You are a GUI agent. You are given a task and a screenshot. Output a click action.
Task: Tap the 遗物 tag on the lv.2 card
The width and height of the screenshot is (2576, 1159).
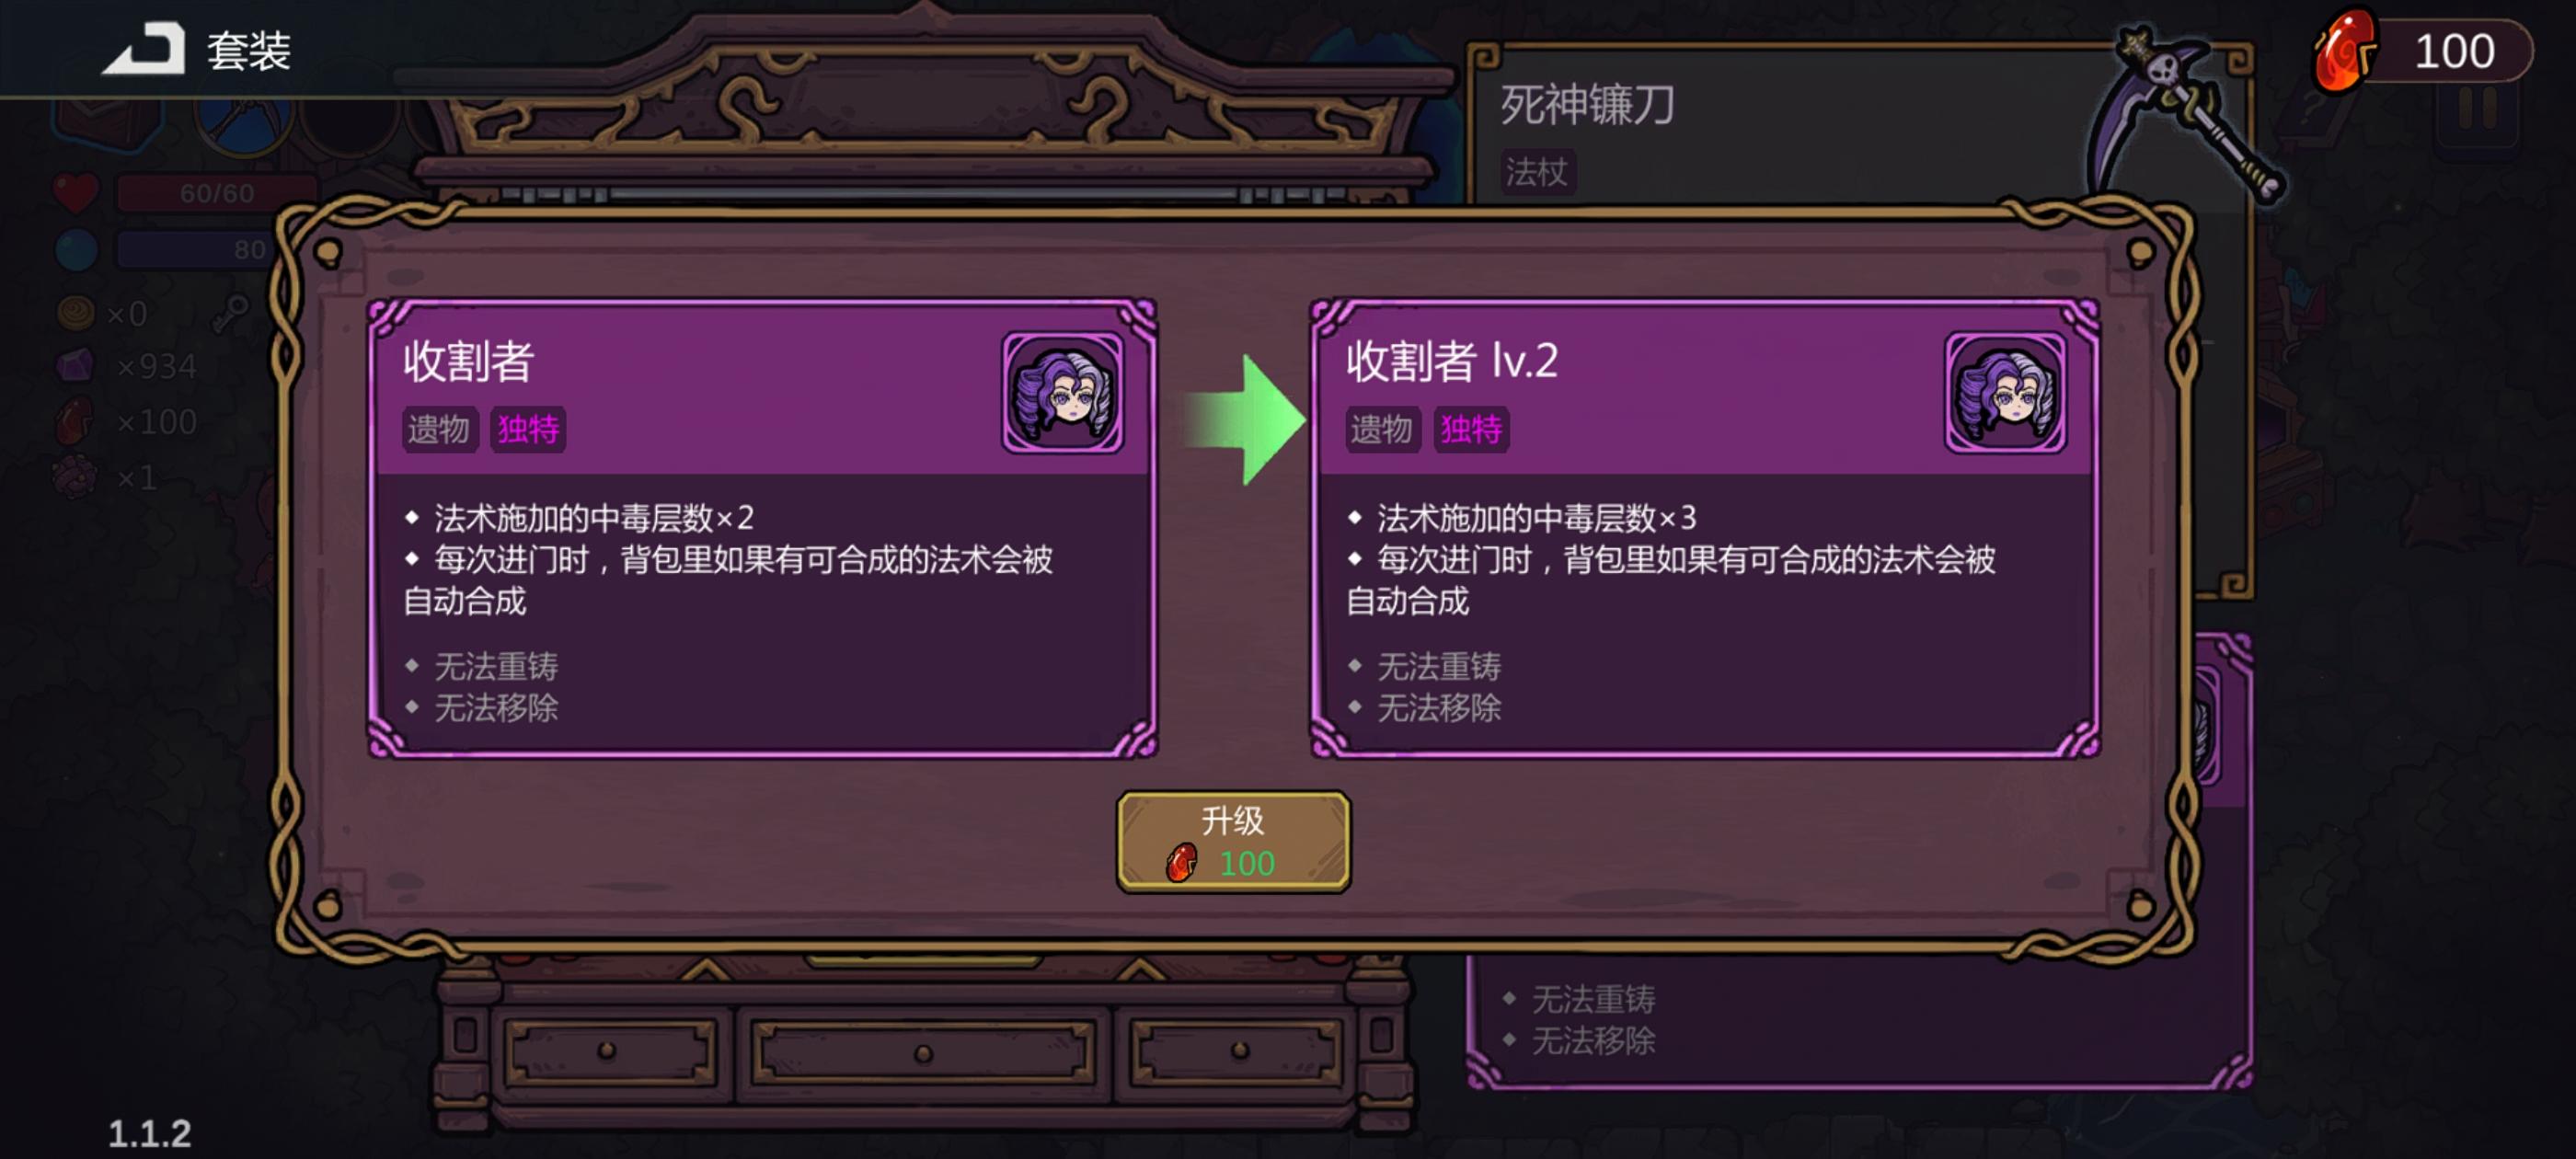click(1381, 429)
